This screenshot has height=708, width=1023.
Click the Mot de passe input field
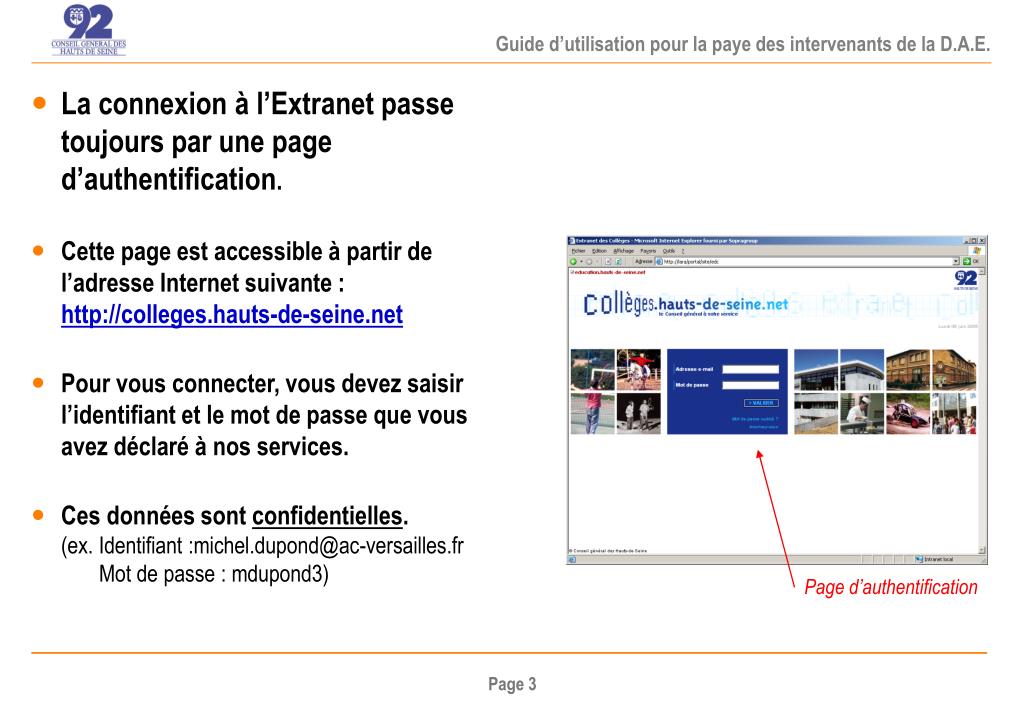point(750,385)
